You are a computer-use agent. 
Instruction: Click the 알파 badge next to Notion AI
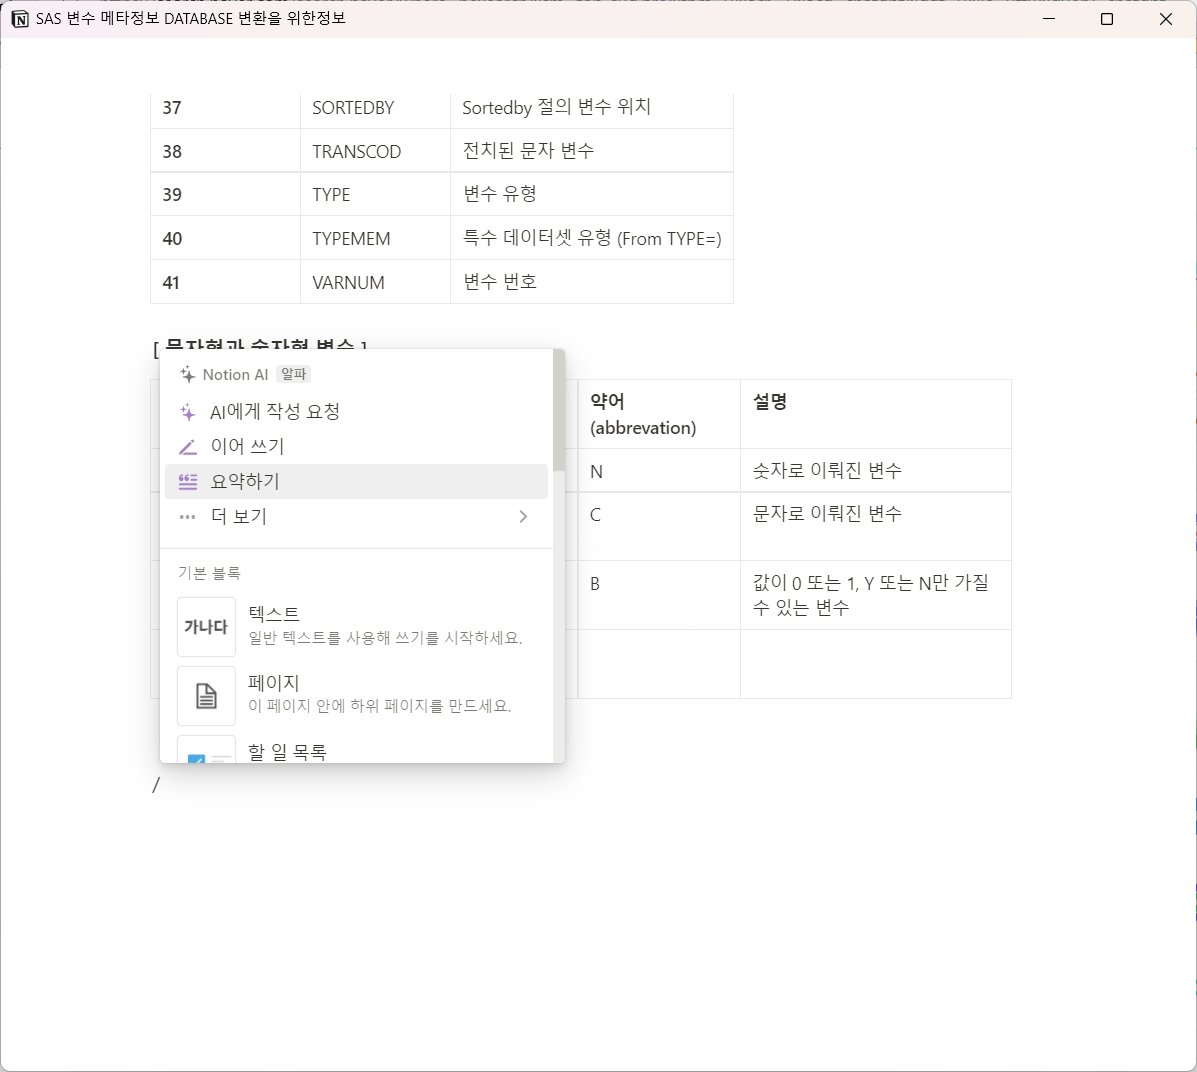[293, 374]
